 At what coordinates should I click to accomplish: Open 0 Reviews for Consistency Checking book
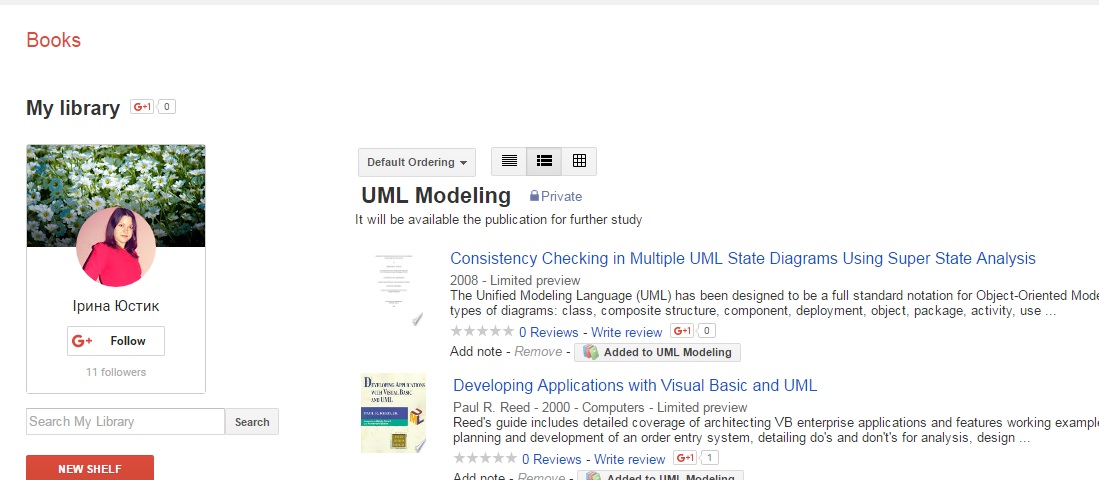click(549, 332)
